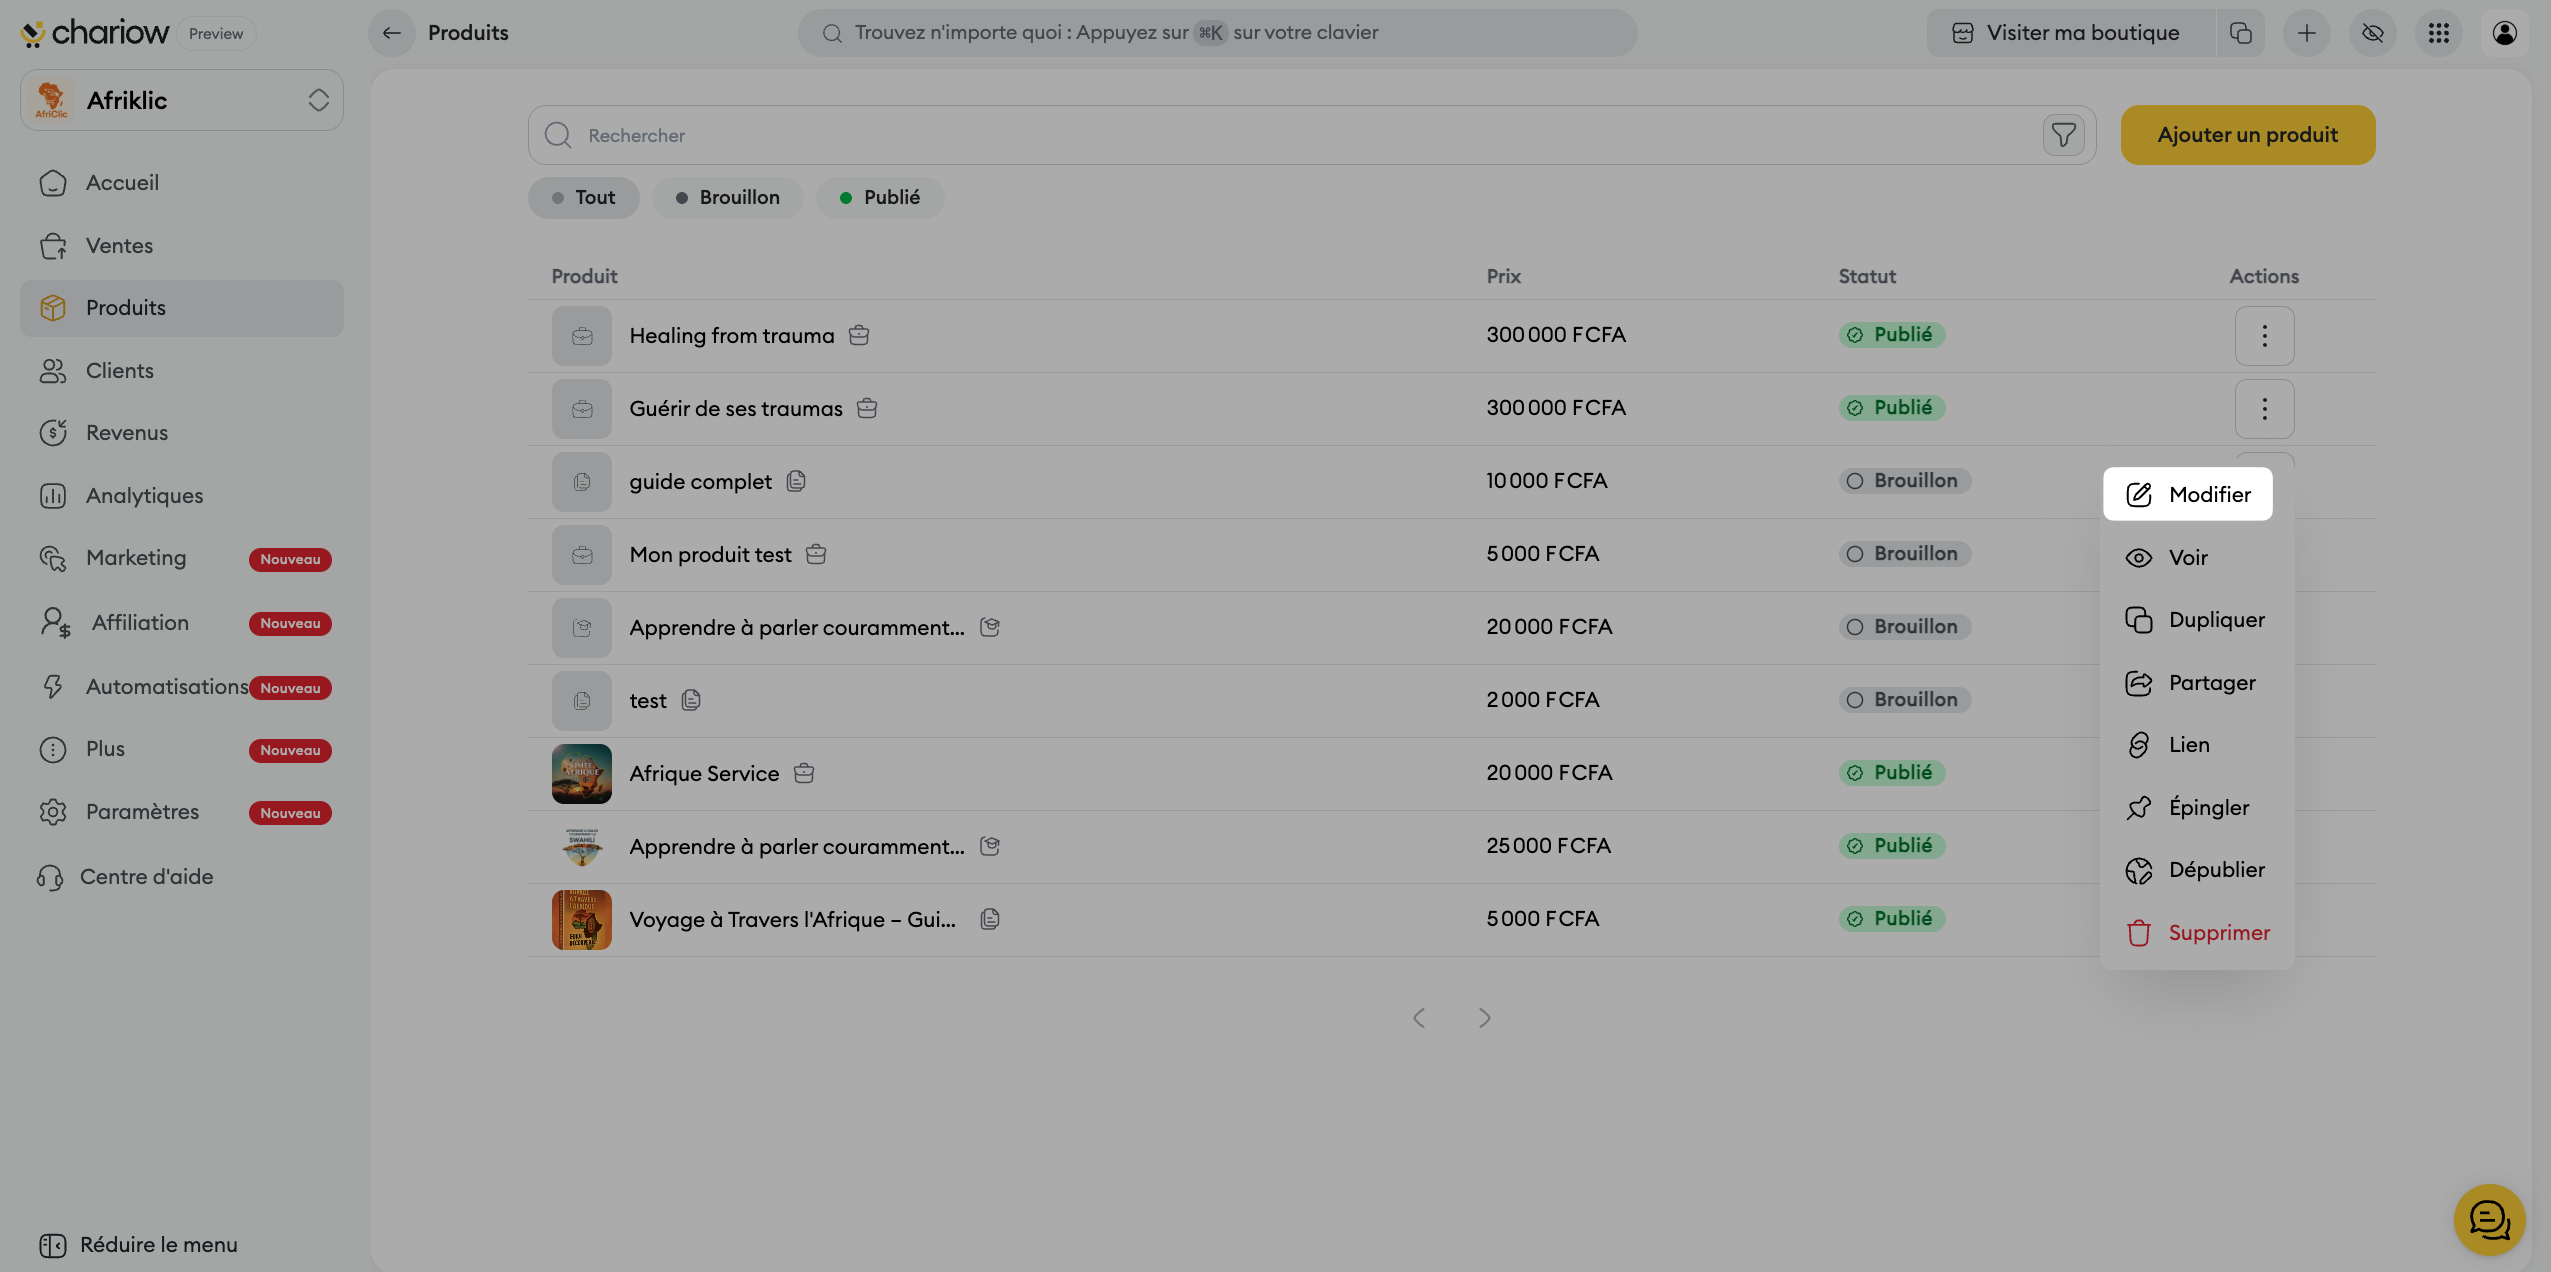The image size is (2551, 1272).
Task: Open the chat support bubble icon
Action: (x=2488, y=1219)
